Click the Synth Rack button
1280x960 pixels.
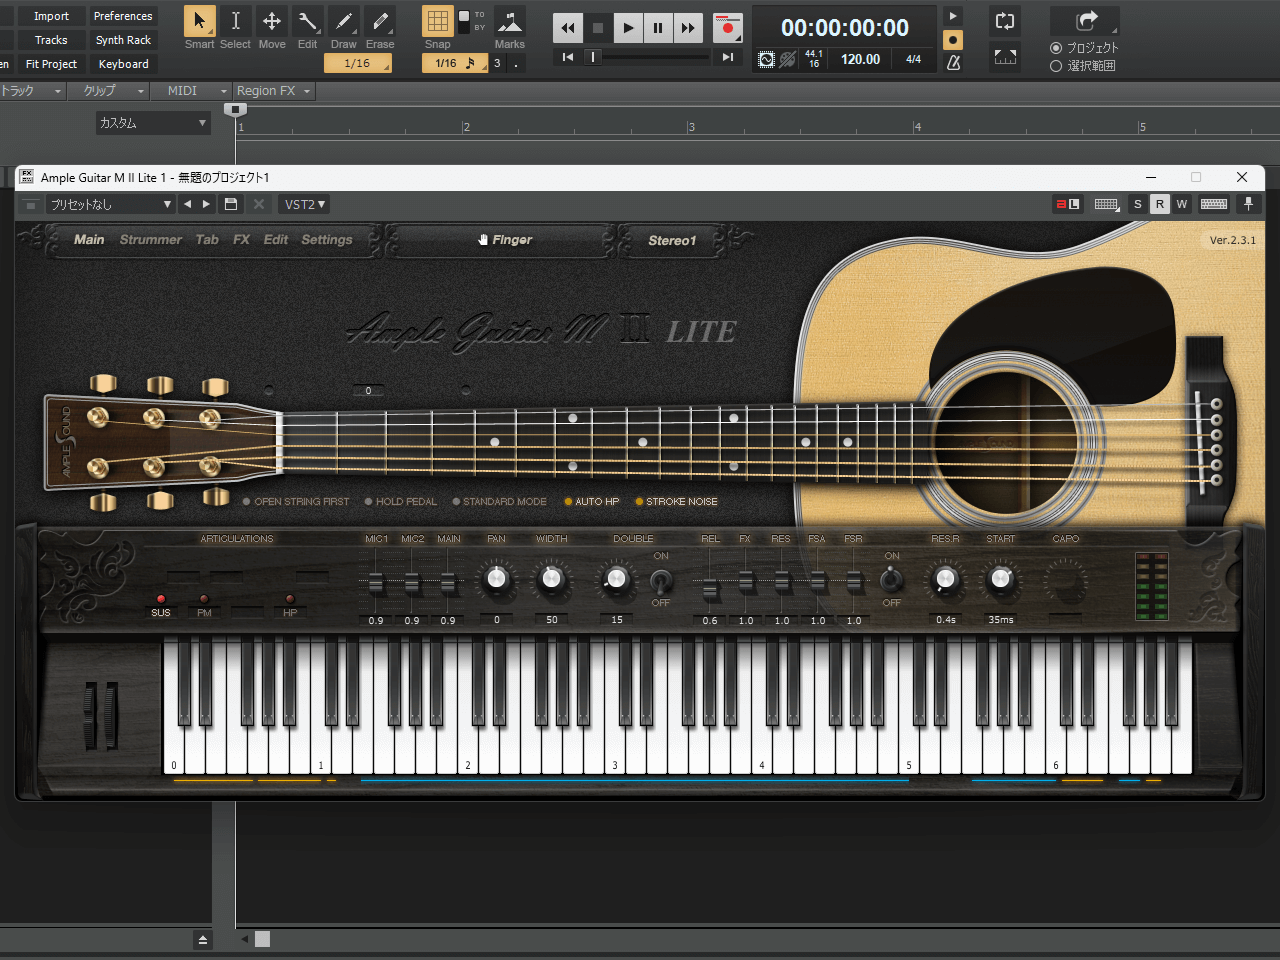tap(123, 40)
